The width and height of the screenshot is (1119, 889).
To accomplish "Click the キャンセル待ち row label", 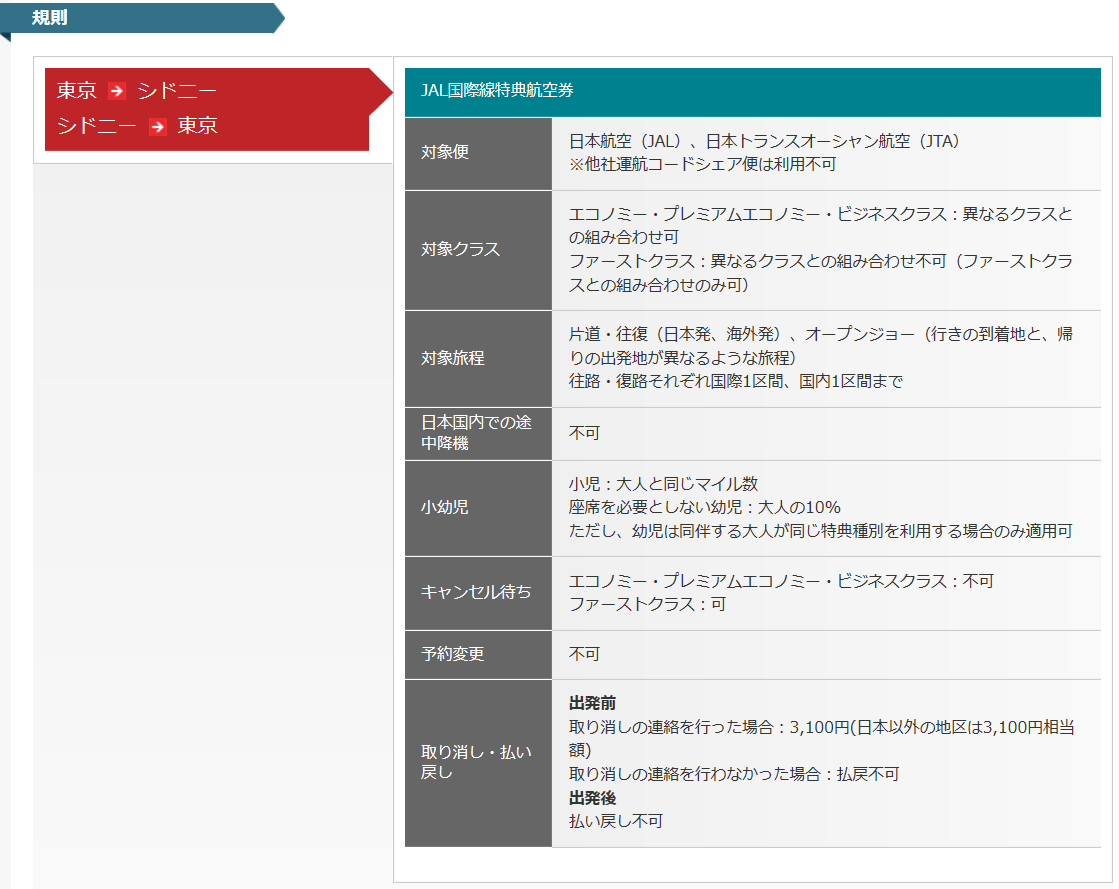I will pyautogui.click(x=478, y=592).
